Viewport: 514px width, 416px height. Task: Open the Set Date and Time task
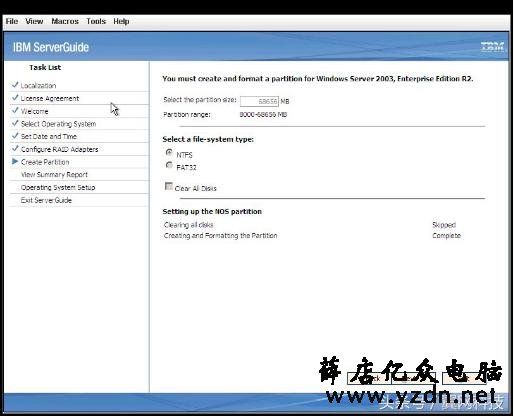49,137
